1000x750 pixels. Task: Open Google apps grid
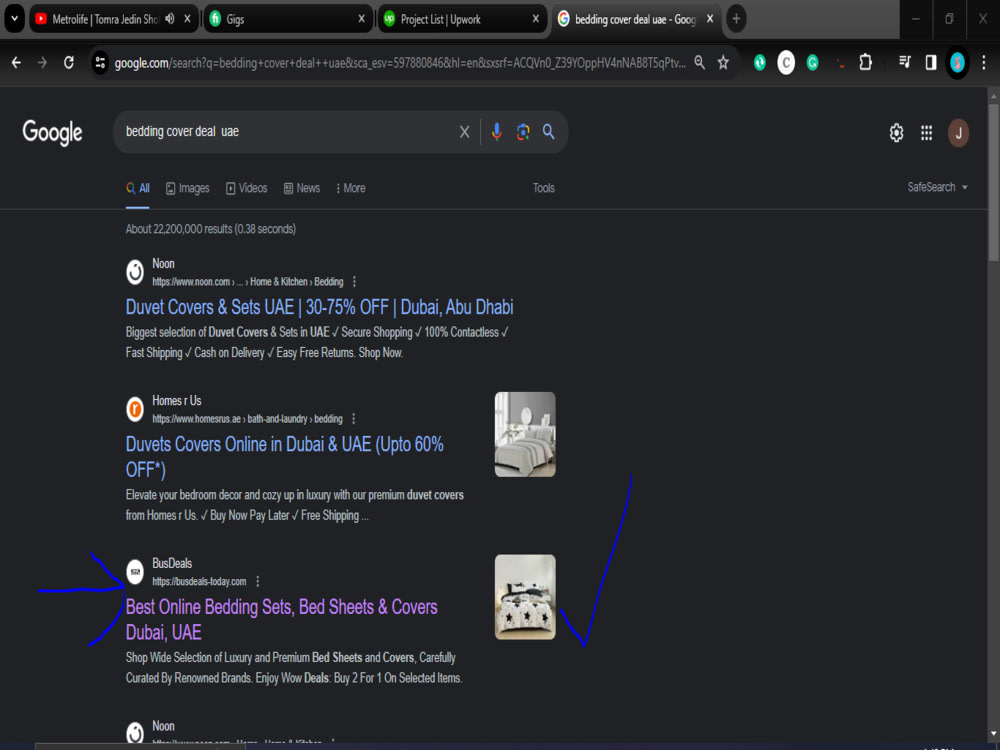click(x=927, y=133)
